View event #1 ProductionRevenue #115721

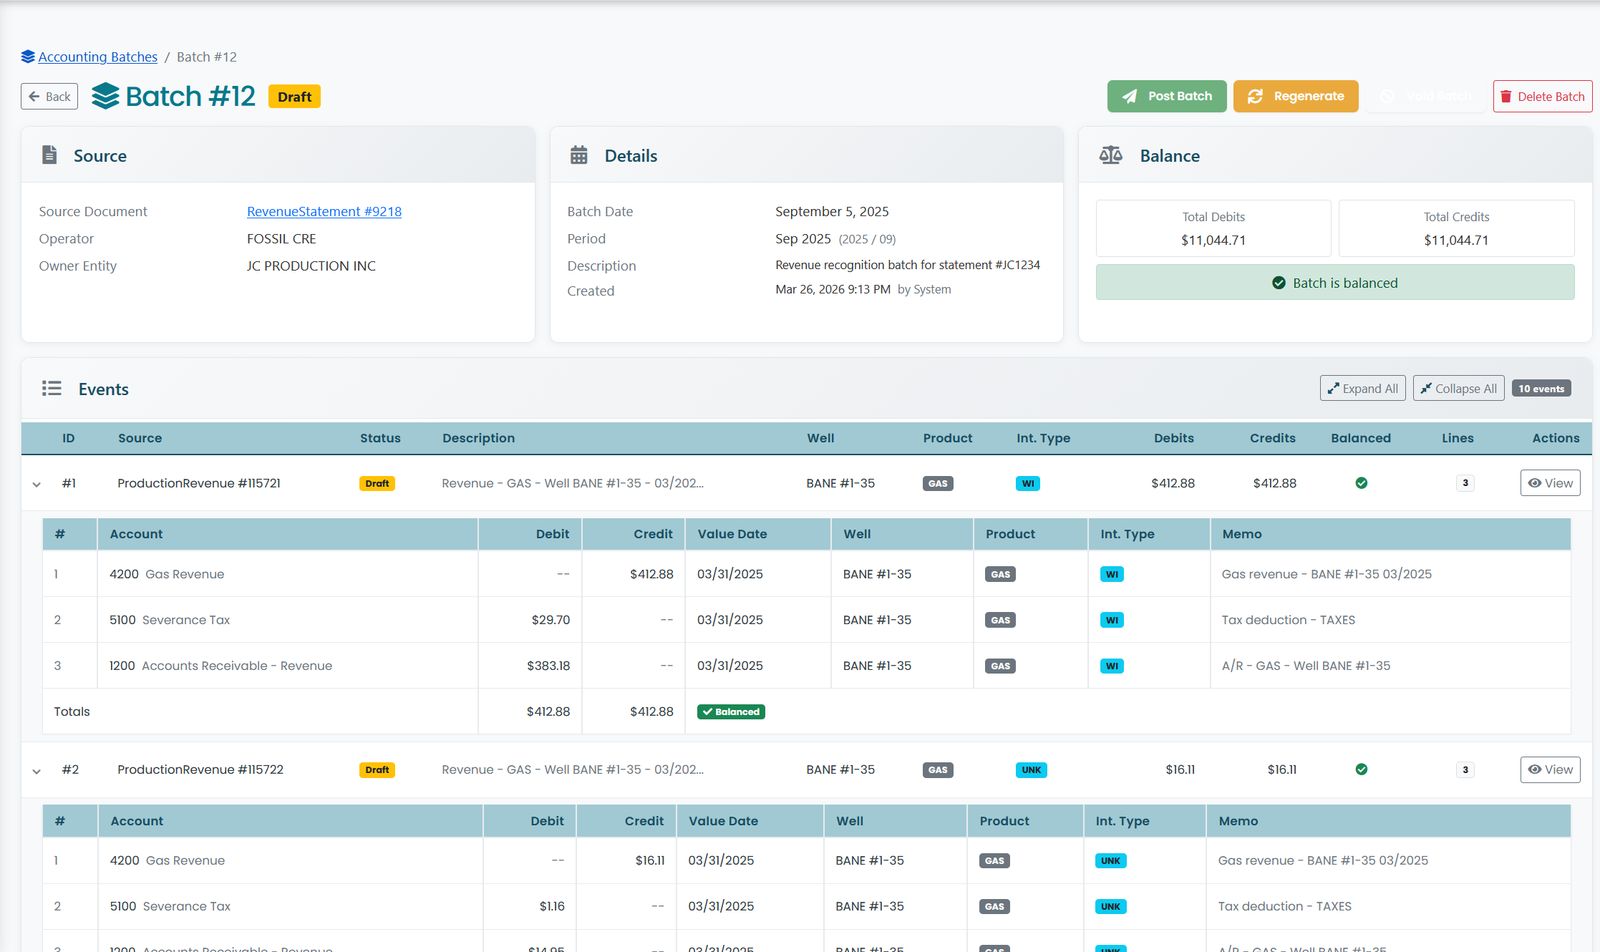[1550, 483]
